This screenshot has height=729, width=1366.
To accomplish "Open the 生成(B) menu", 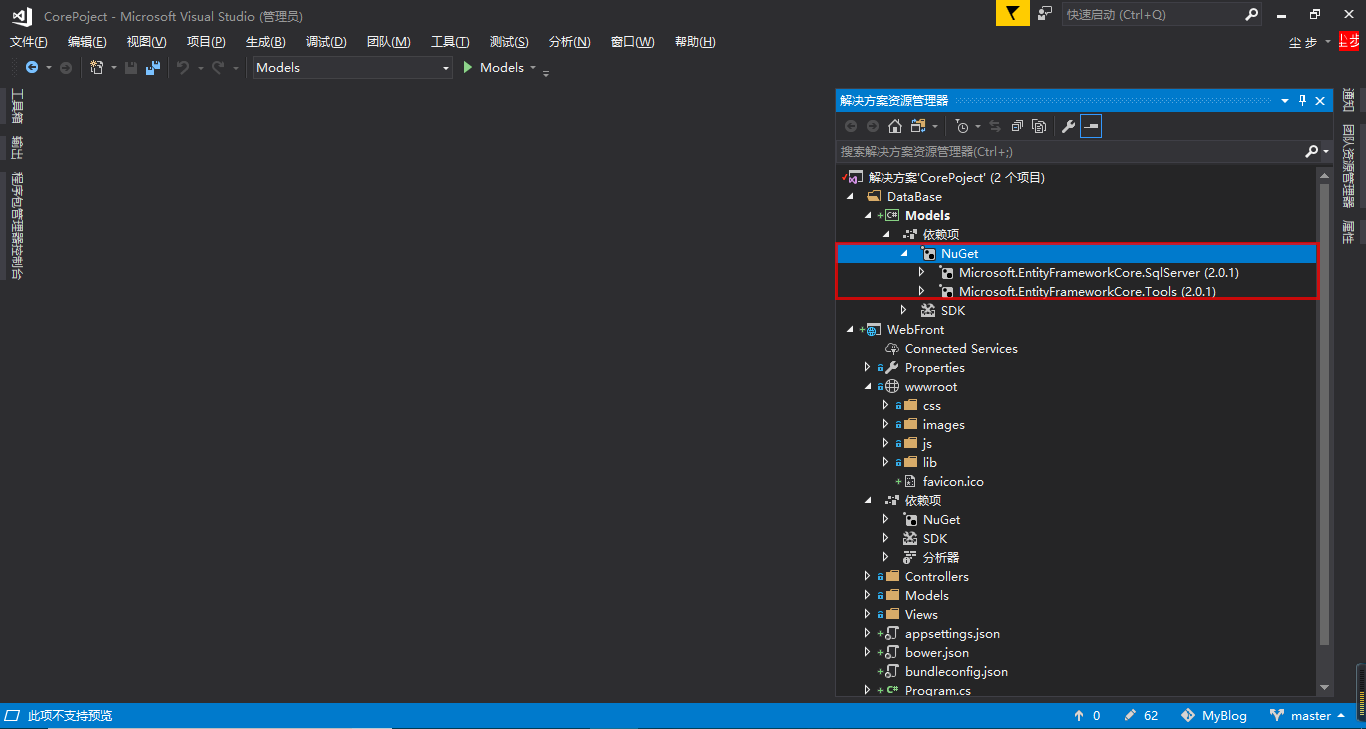I will click(266, 42).
